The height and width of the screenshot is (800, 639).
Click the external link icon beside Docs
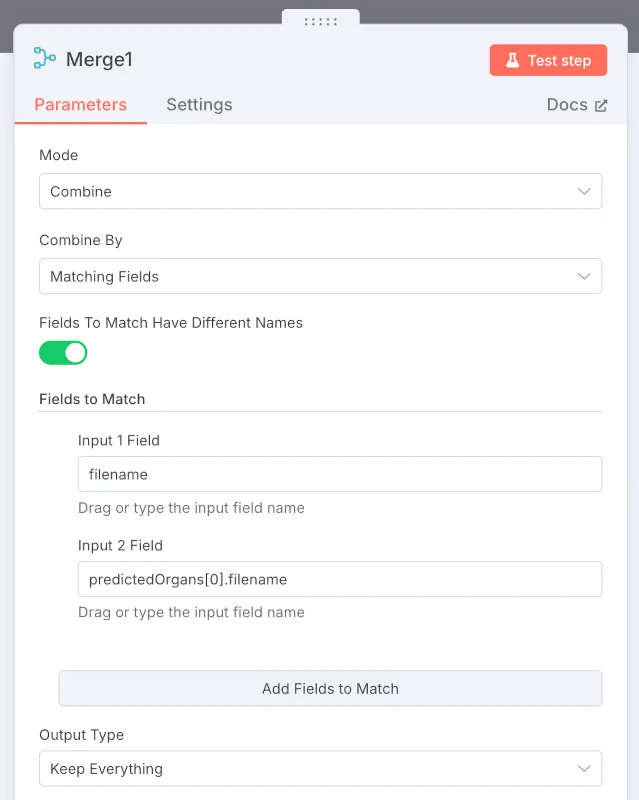(x=601, y=105)
